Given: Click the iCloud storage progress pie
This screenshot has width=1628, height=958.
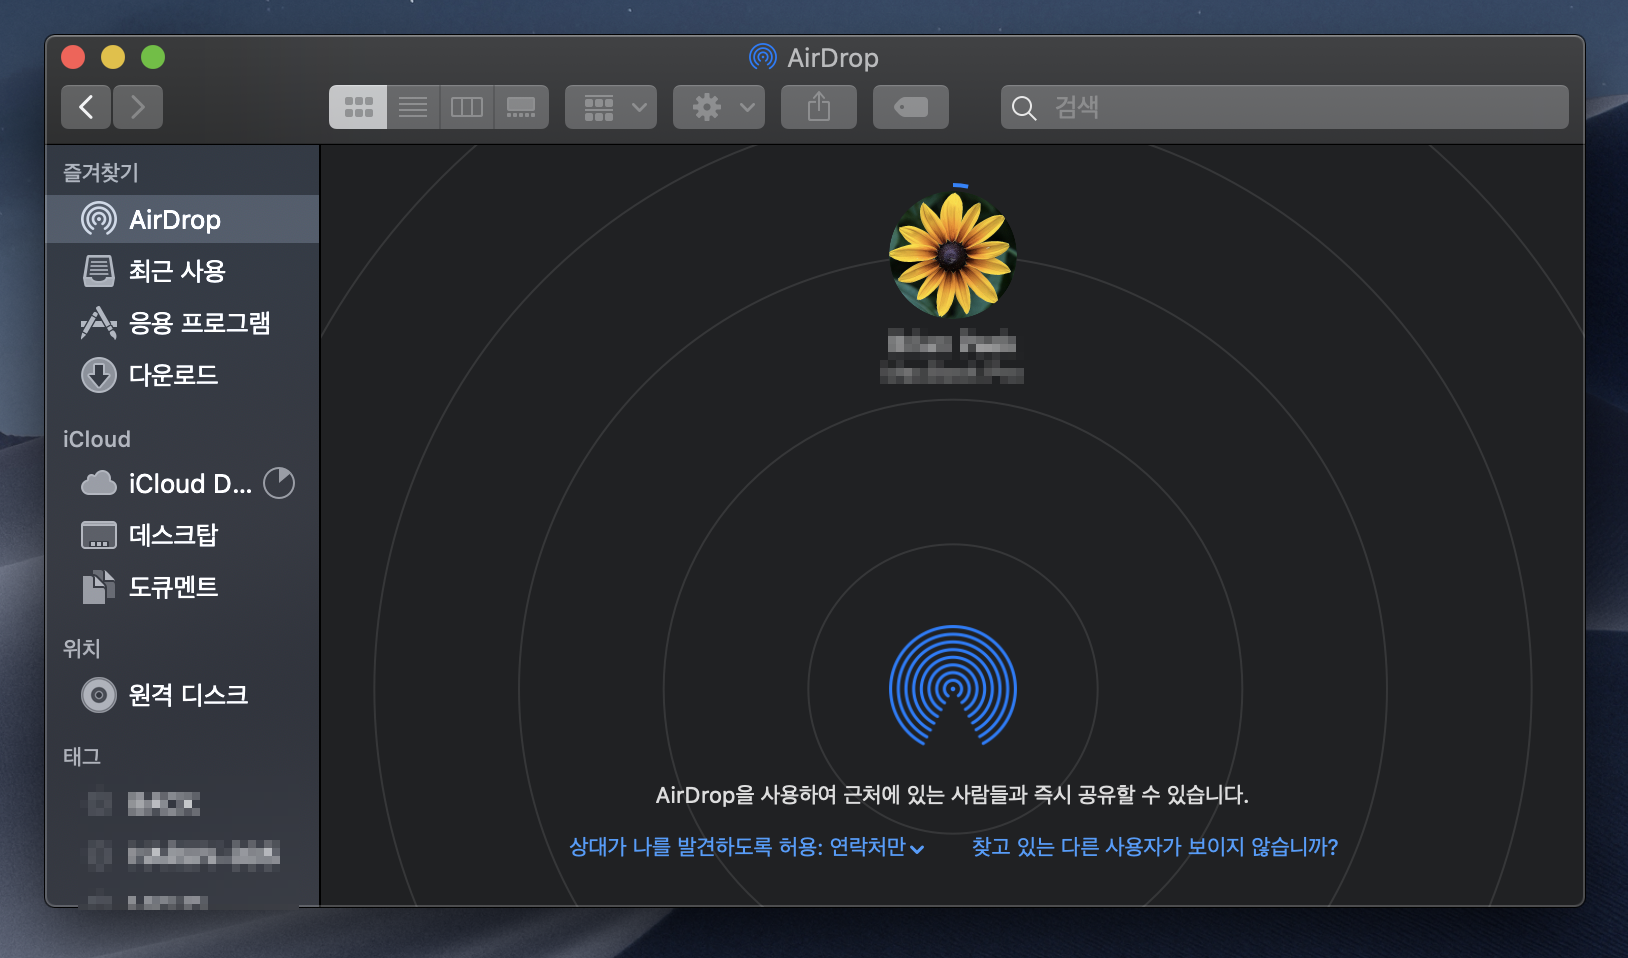Looking at the screenshot, I should pyautogui.click(x=279, y=483).
